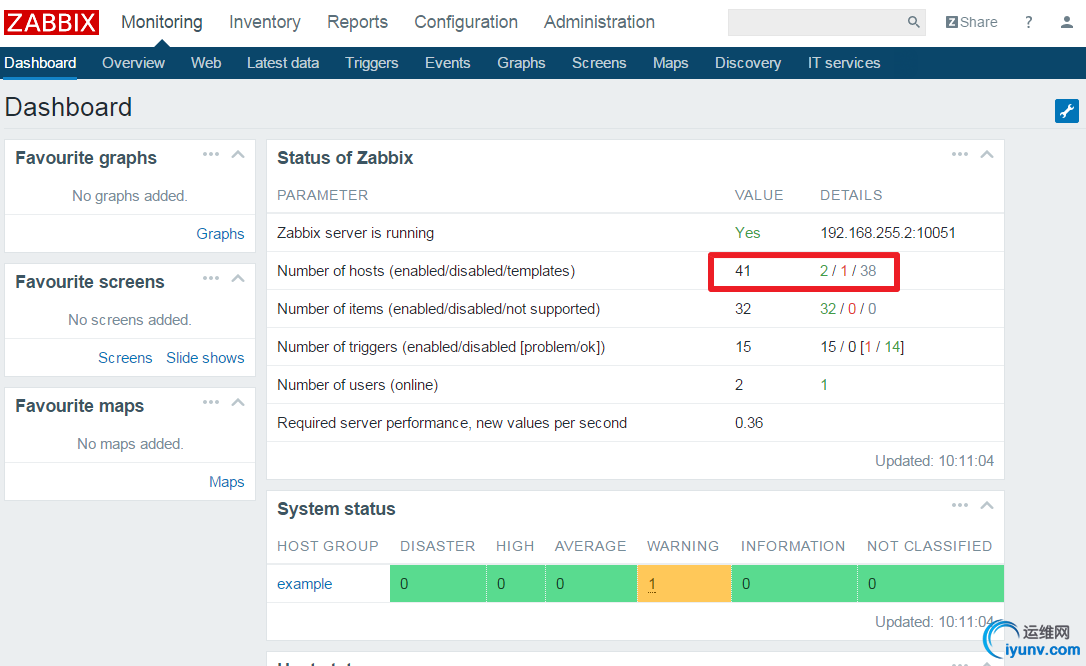The height and width of the screenshot is (666, 1086).
Task: Open the Share link icon
Action: pyautogui.click(x=971, y=22)
